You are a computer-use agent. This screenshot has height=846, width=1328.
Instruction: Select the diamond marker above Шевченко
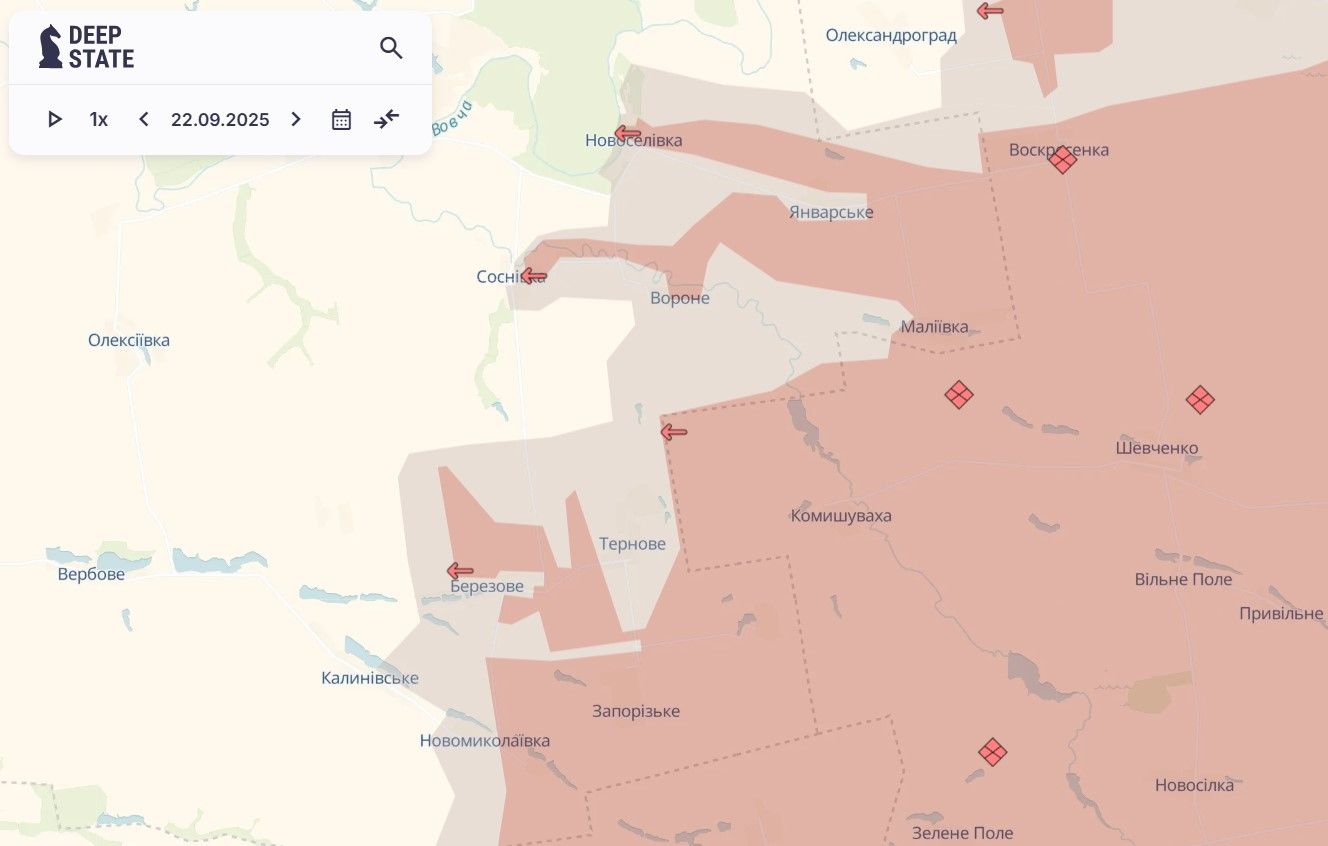(1200, 400)
